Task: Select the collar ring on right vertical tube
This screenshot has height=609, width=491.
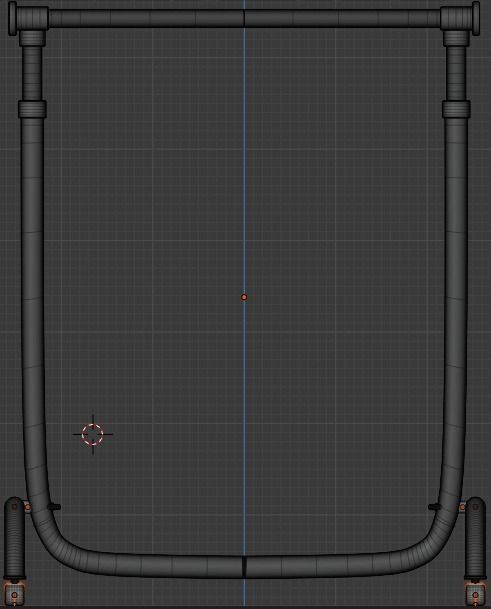Action: coord(456,109)
